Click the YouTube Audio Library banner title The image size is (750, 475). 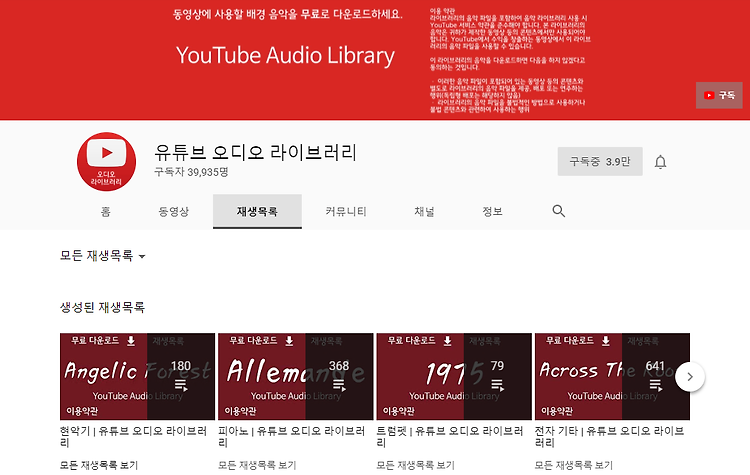[285, 55]
